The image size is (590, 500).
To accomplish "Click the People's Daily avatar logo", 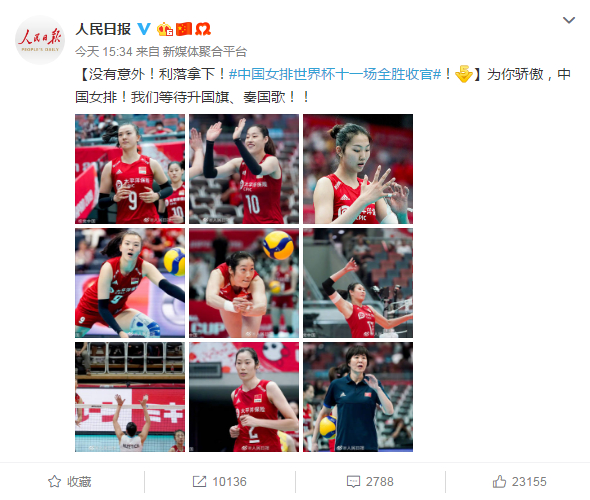I will pyautogui.click(x=40, y=40).
